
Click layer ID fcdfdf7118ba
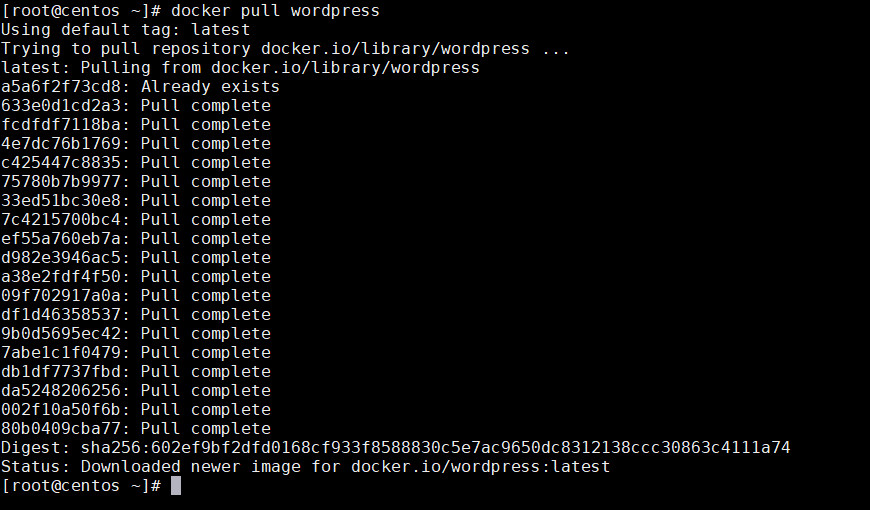coord(65,125)
